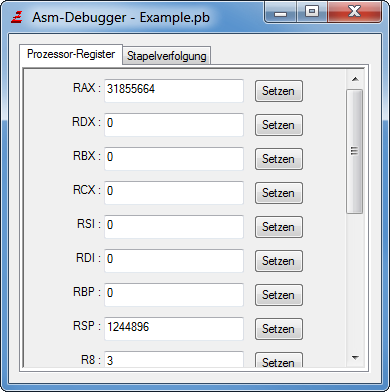Focus the RDX value field
This screenshot has width=390, height=392.
(x=174, y=125)
